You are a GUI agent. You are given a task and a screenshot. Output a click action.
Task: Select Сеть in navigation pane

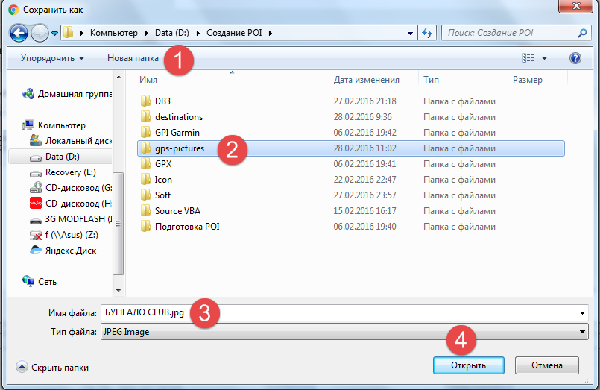pos(39,282)
